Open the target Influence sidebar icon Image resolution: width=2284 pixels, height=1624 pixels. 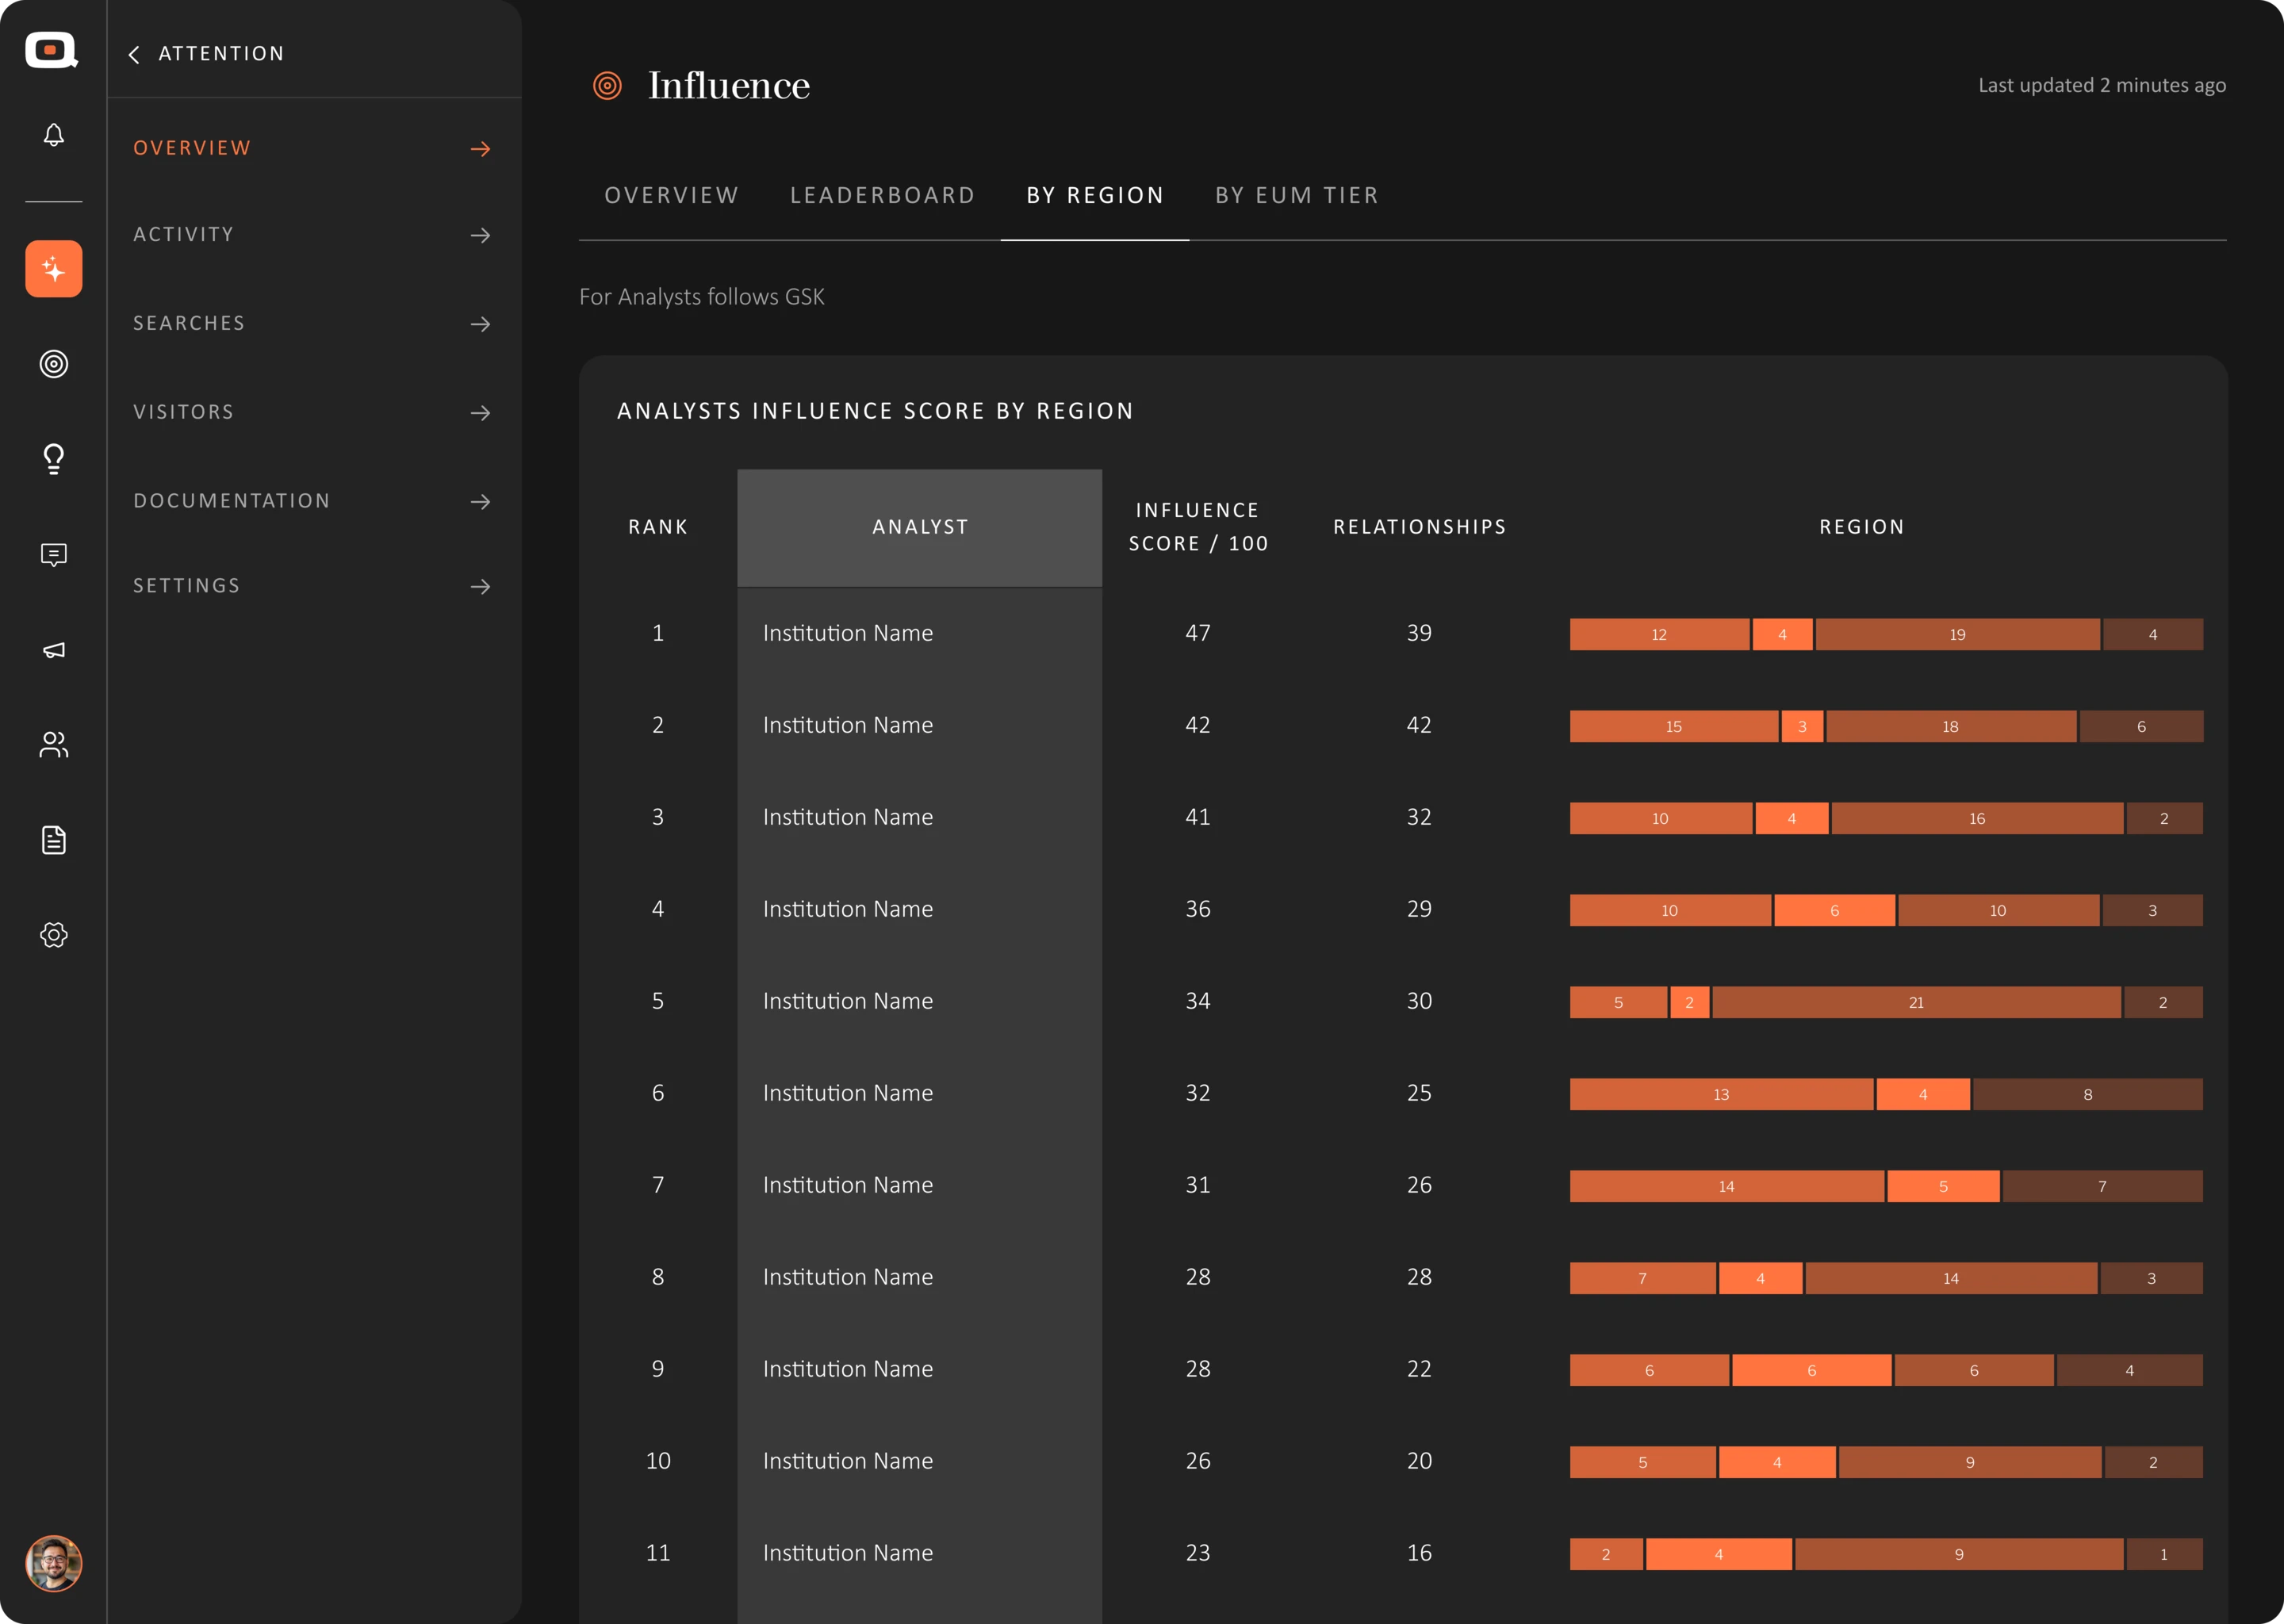54,364
